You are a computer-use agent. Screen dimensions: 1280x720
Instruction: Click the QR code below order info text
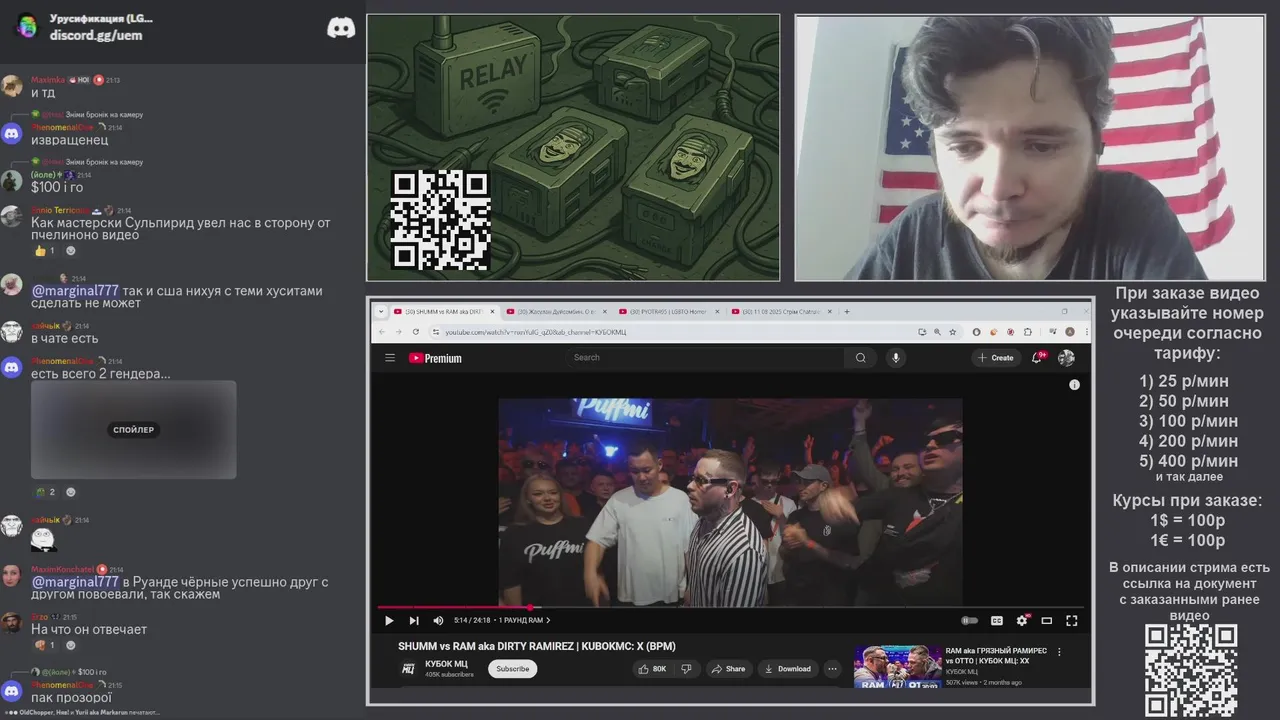(1191, 671)
